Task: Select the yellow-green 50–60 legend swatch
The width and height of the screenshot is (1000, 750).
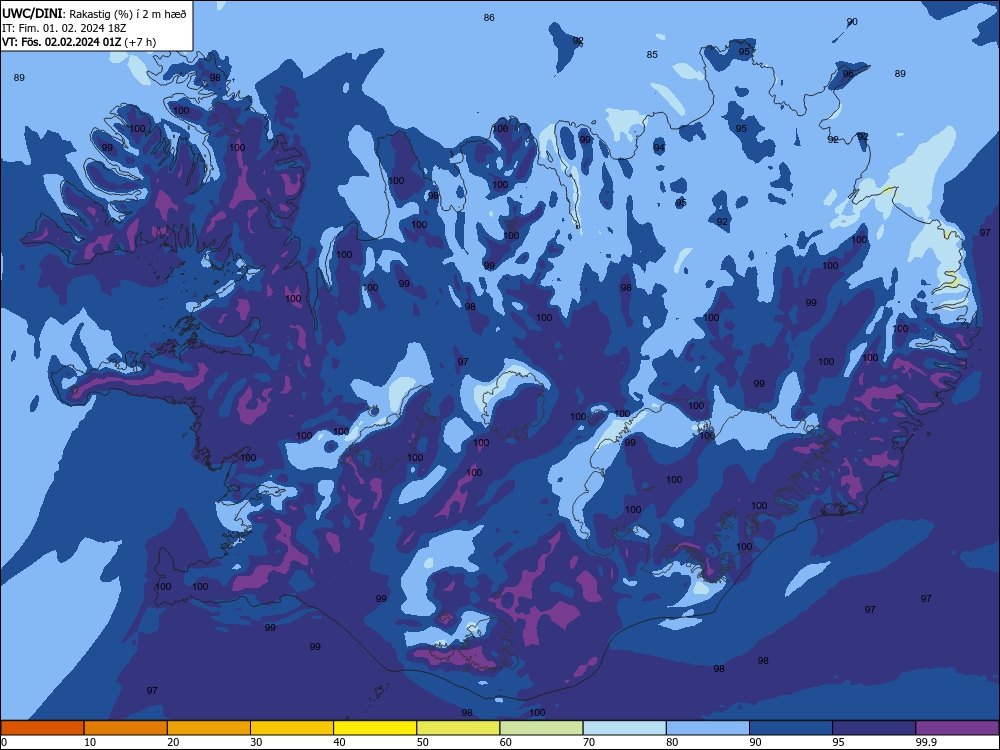Action: click(458, 728)
